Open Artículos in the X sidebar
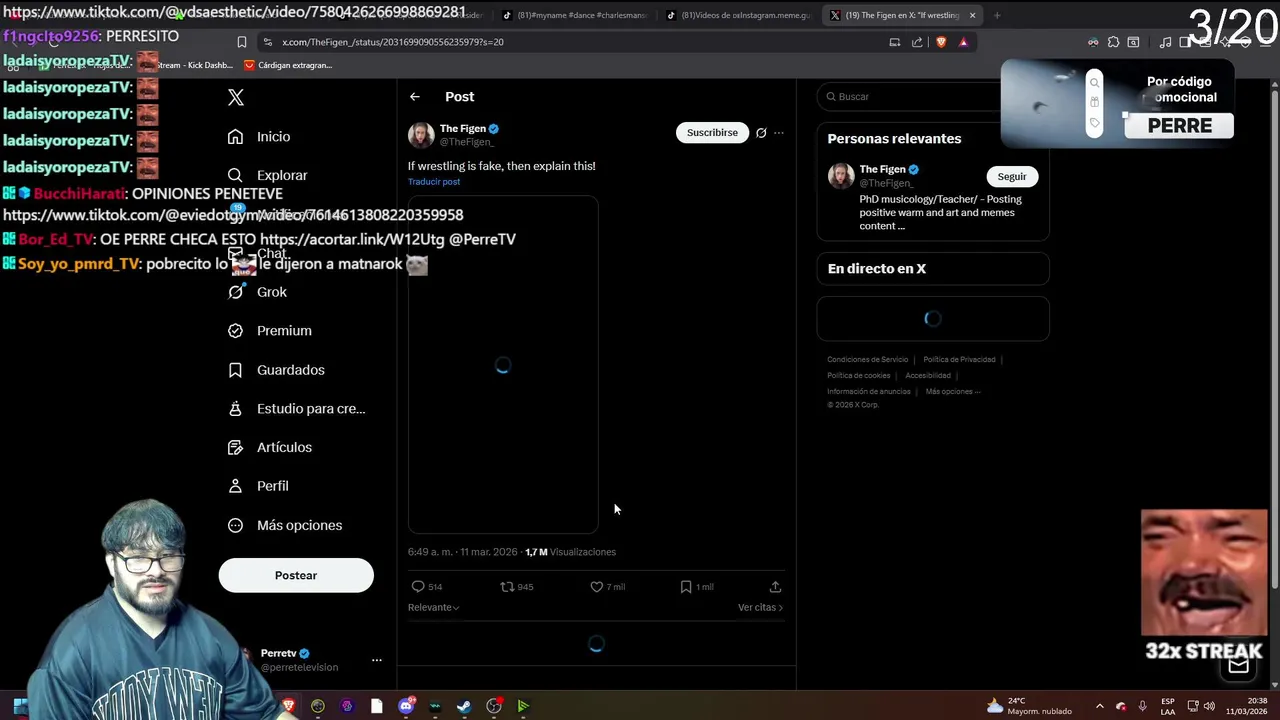1280x720 pixels. click(269, 447)
